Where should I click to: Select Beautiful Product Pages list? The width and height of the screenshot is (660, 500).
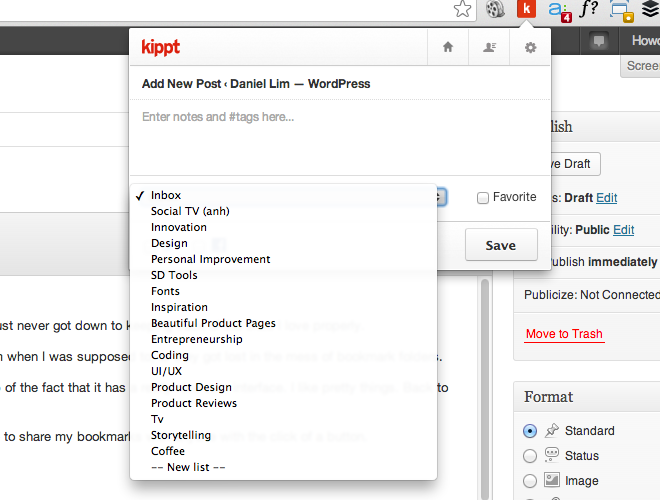click(x=283, y=323)
